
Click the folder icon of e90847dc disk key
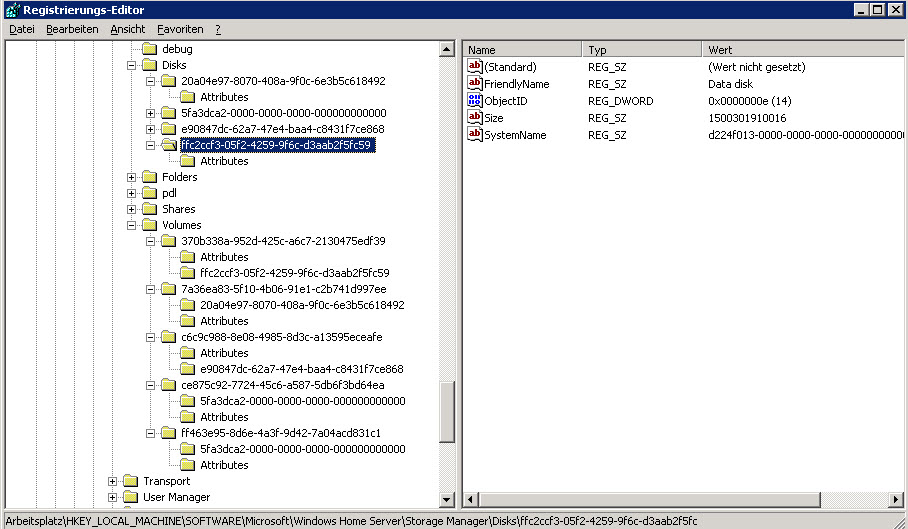tap(169, 129)
